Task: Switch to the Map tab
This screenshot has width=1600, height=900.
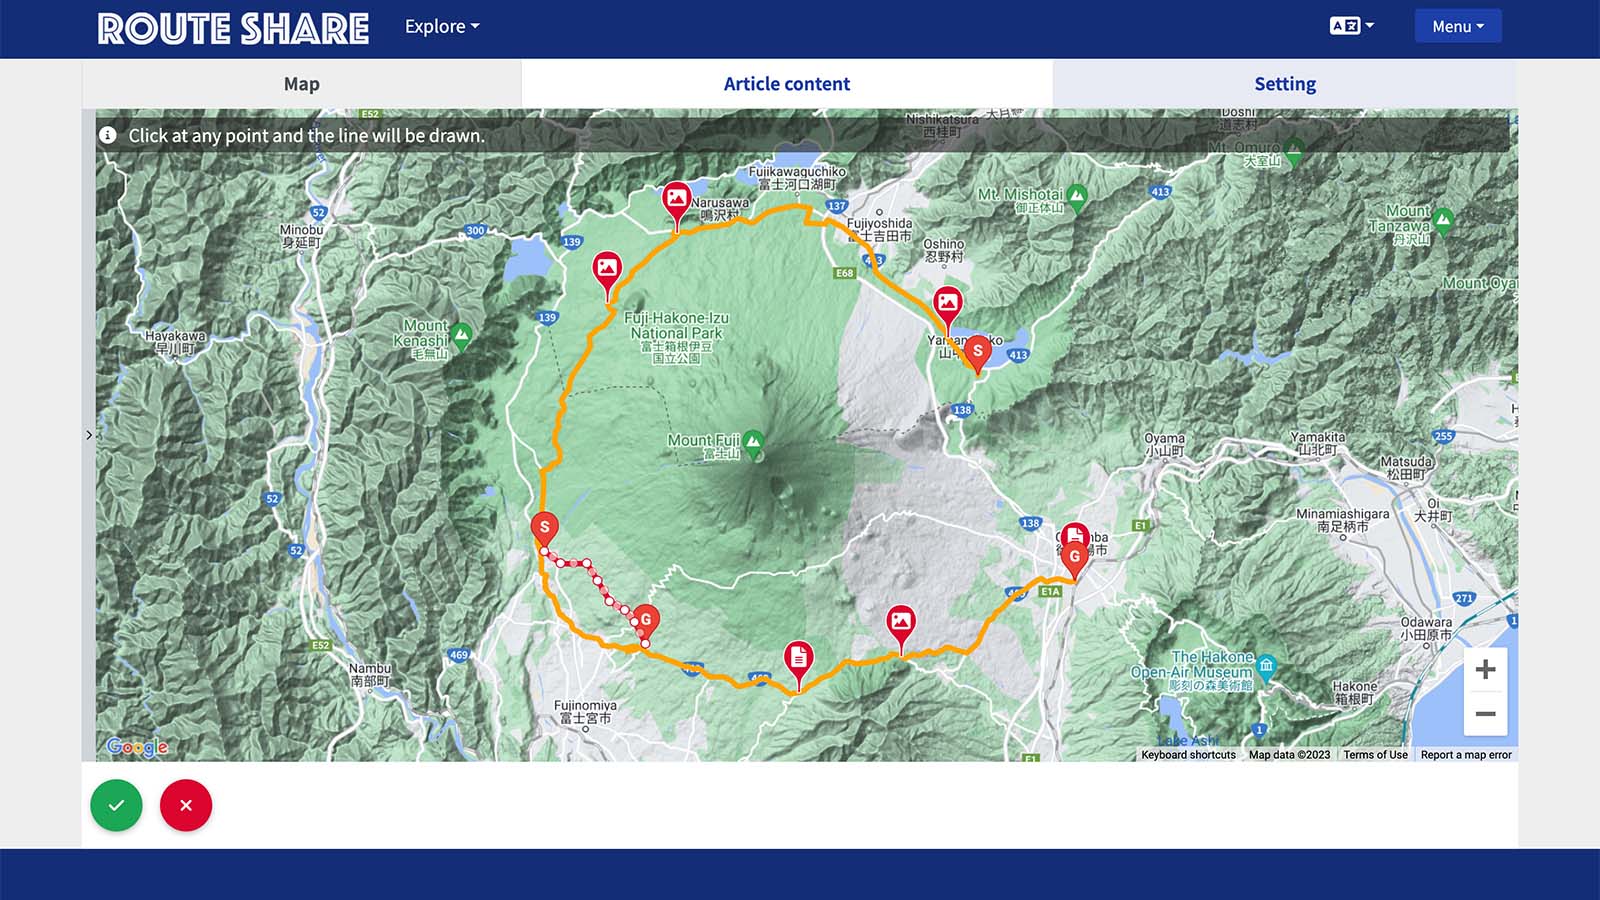Action: [301, 84]
